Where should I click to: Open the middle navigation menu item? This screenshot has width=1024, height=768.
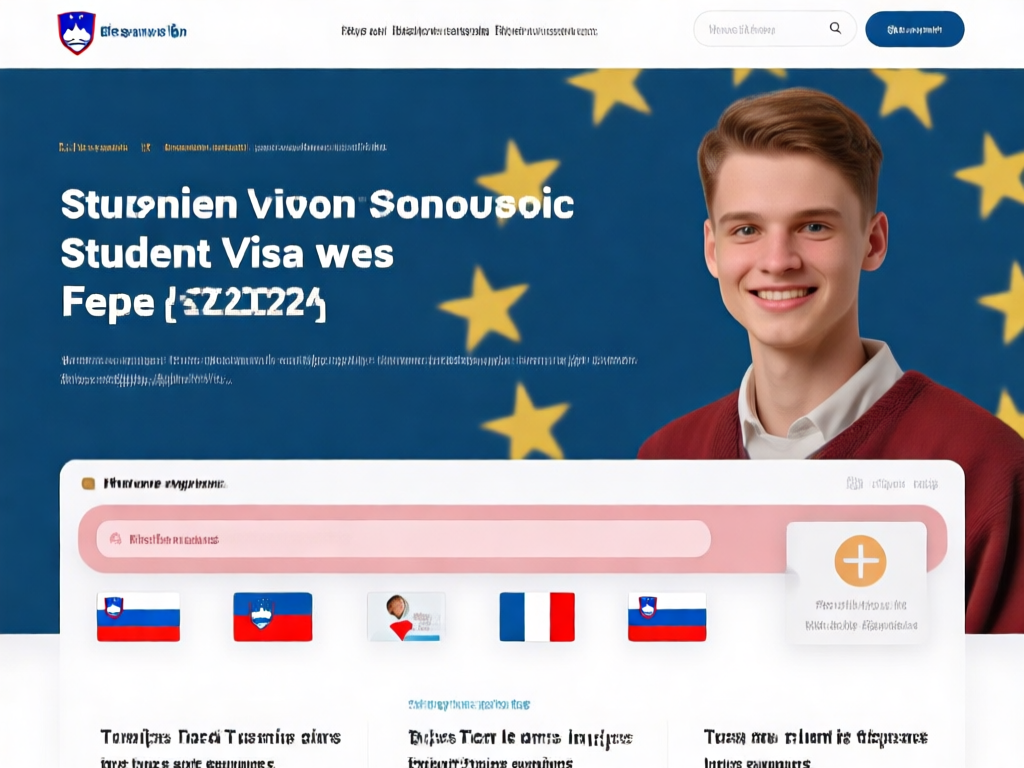click(440, 31)
